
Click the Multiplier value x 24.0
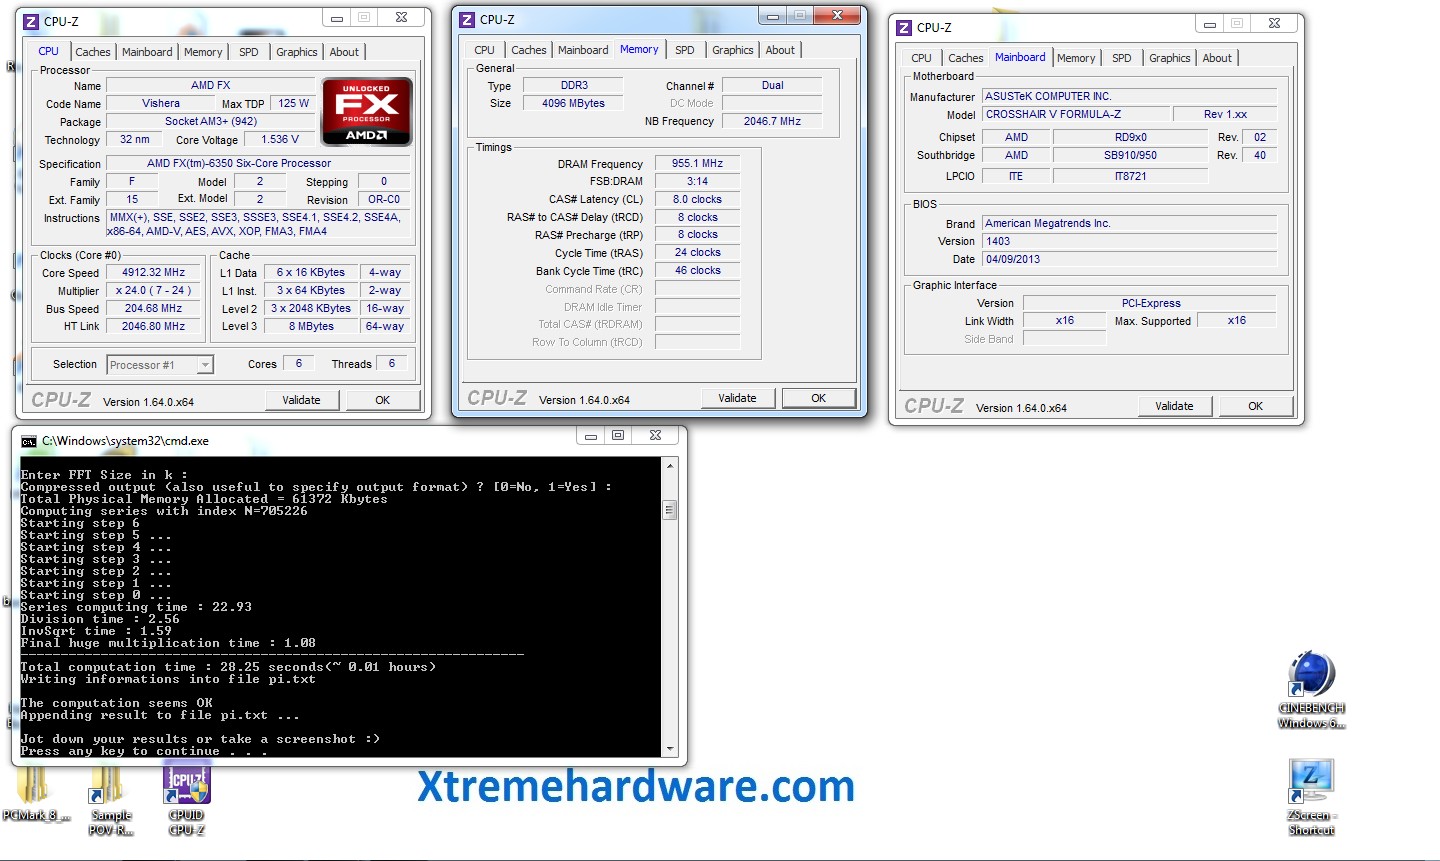click(x=153, y=290)
